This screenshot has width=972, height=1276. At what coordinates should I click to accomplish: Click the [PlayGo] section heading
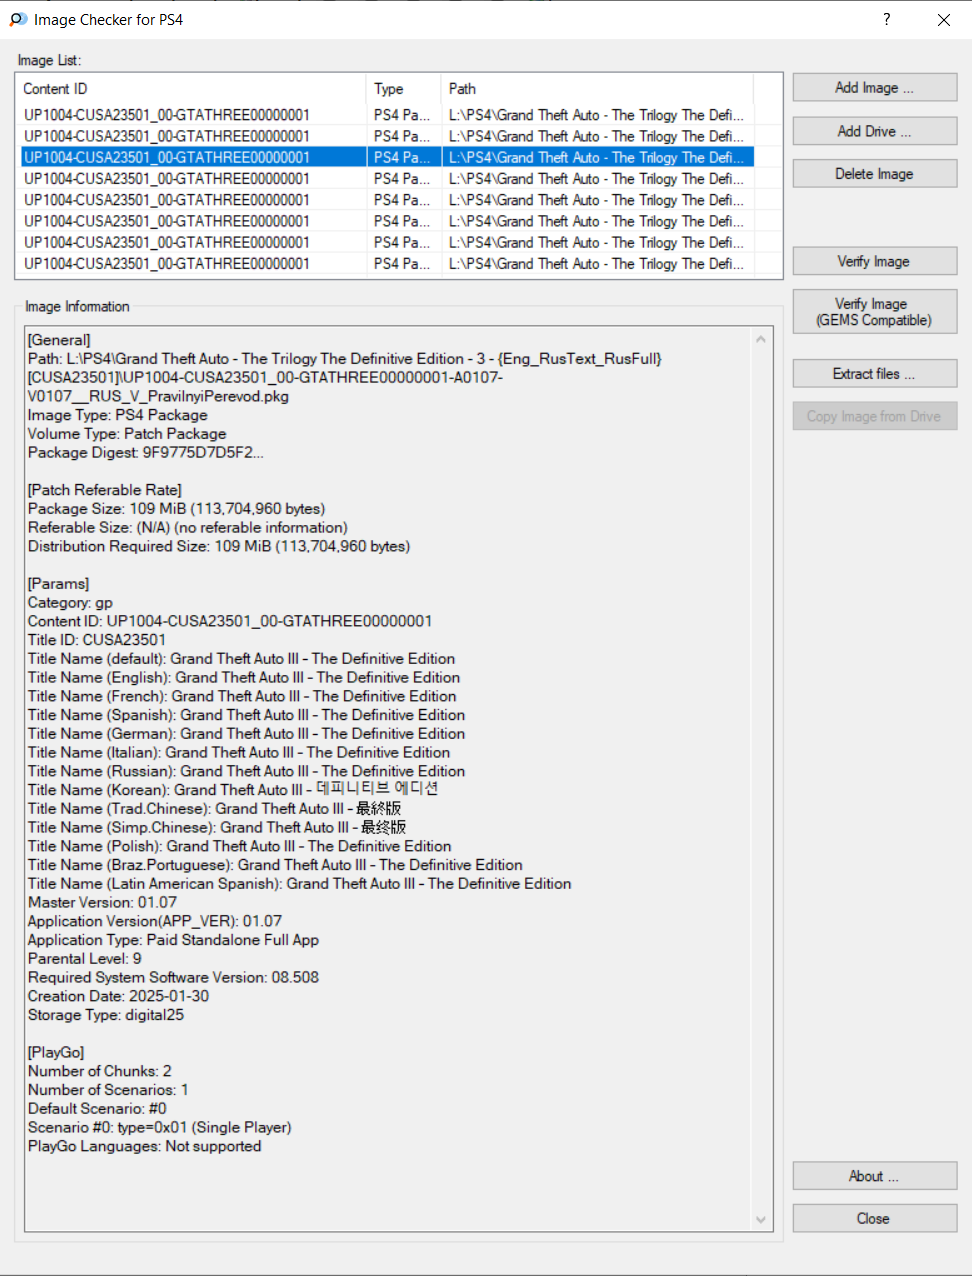(56, 1053)
